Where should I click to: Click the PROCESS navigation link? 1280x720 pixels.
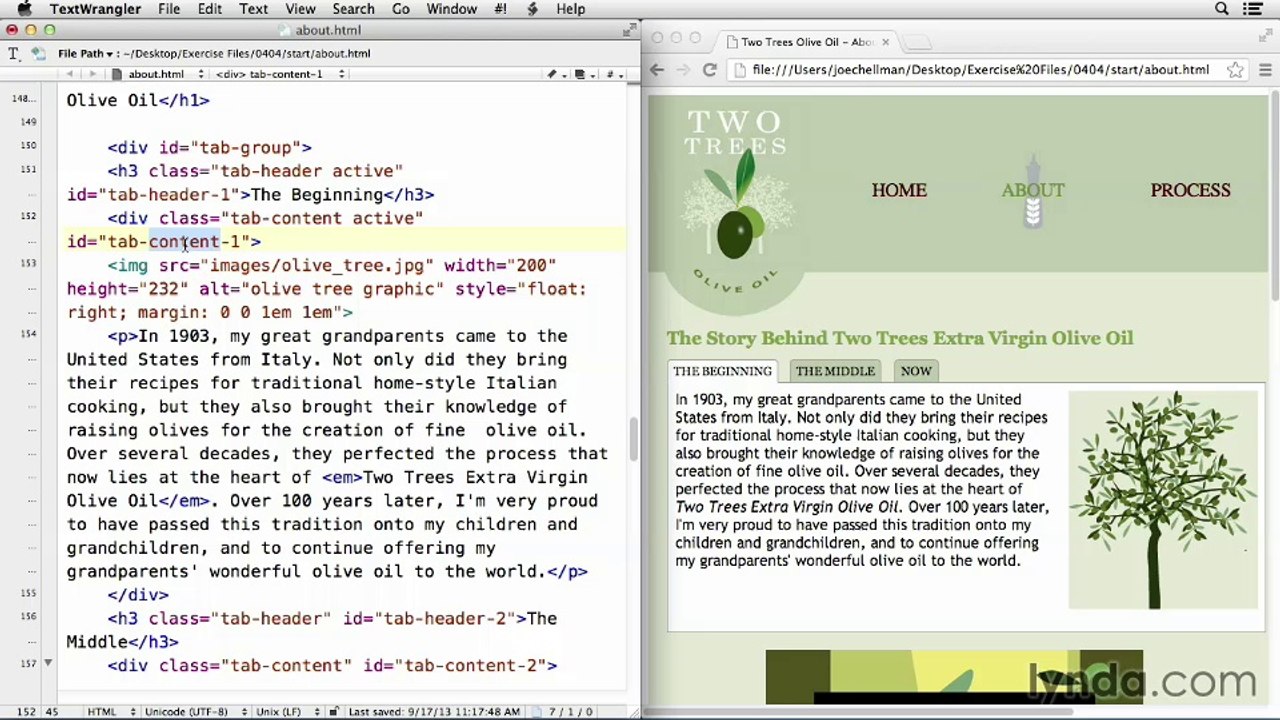point(1190,190)
